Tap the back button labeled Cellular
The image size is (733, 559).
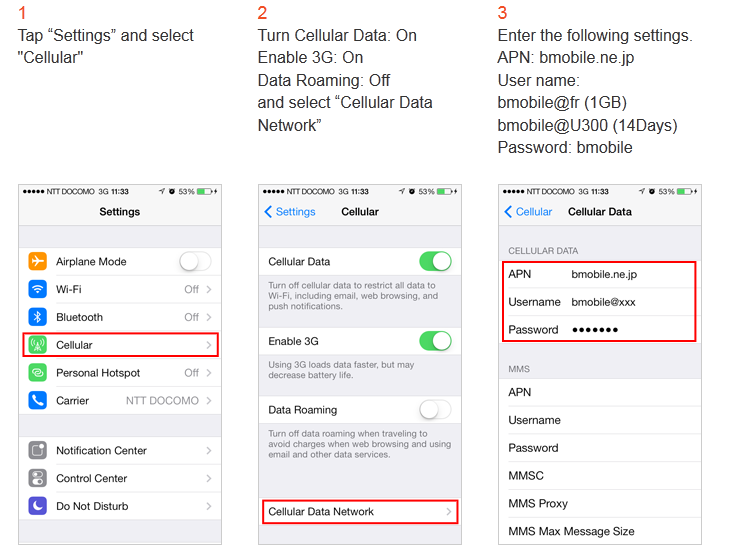pos(528,212)
